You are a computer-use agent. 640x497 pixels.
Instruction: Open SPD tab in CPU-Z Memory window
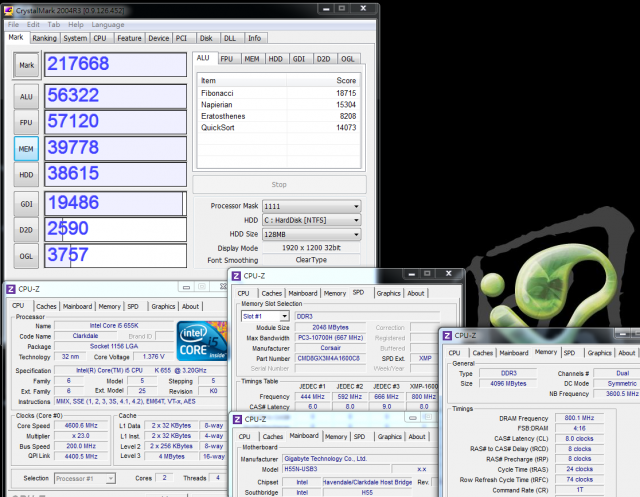(569, 353)
